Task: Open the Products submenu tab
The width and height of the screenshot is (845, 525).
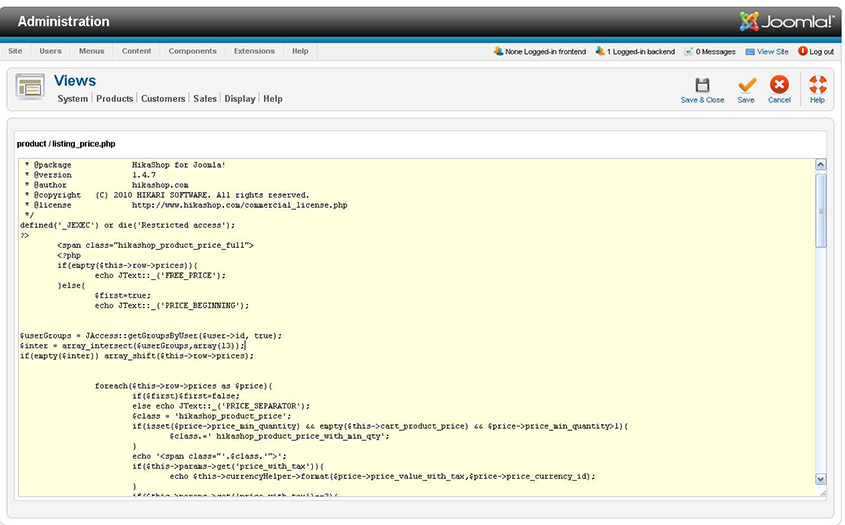Action: 115,99
